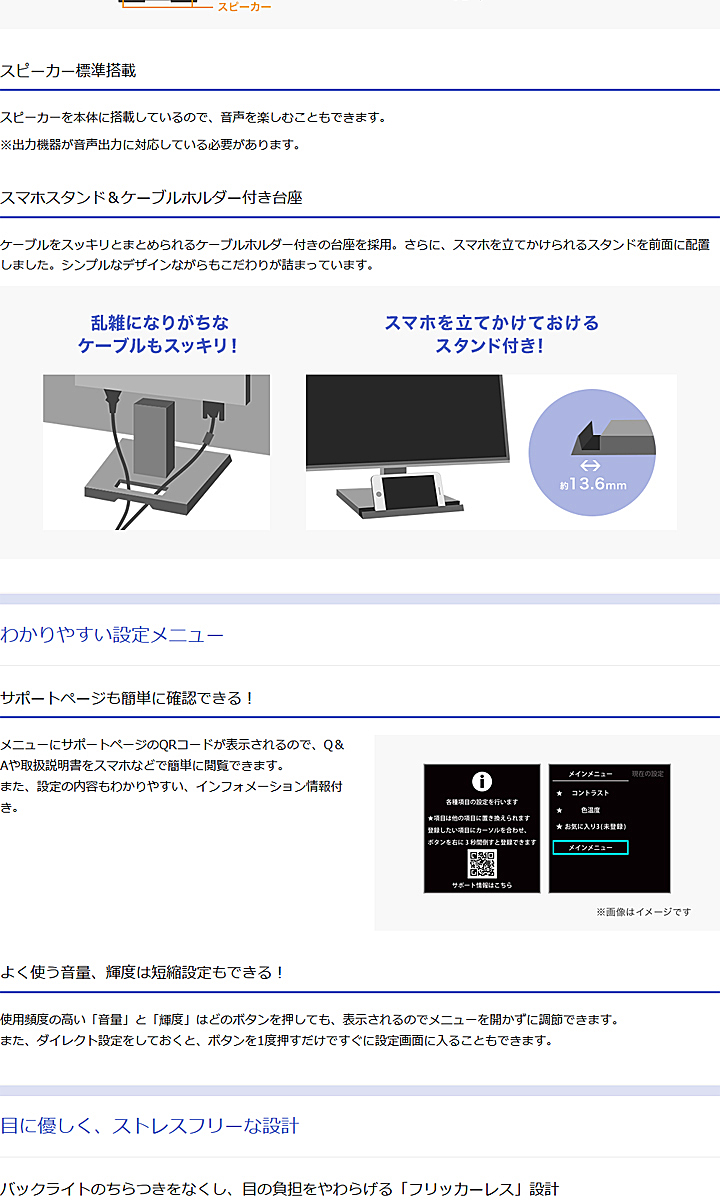The width and height of the screenshot is (720, 1200).
Task: Click the note ※出力機器が音声出力に対応している必要があります。
Action: (x=150, y=145)
